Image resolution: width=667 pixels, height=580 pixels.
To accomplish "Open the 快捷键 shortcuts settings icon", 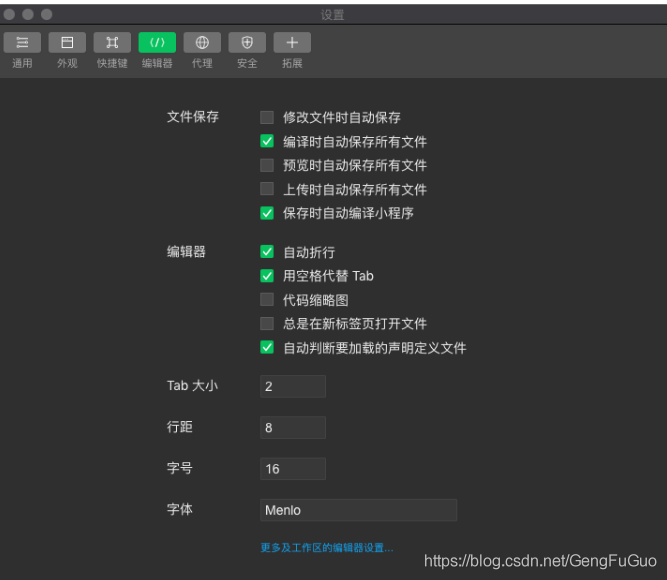I will (x=112, y=43).
